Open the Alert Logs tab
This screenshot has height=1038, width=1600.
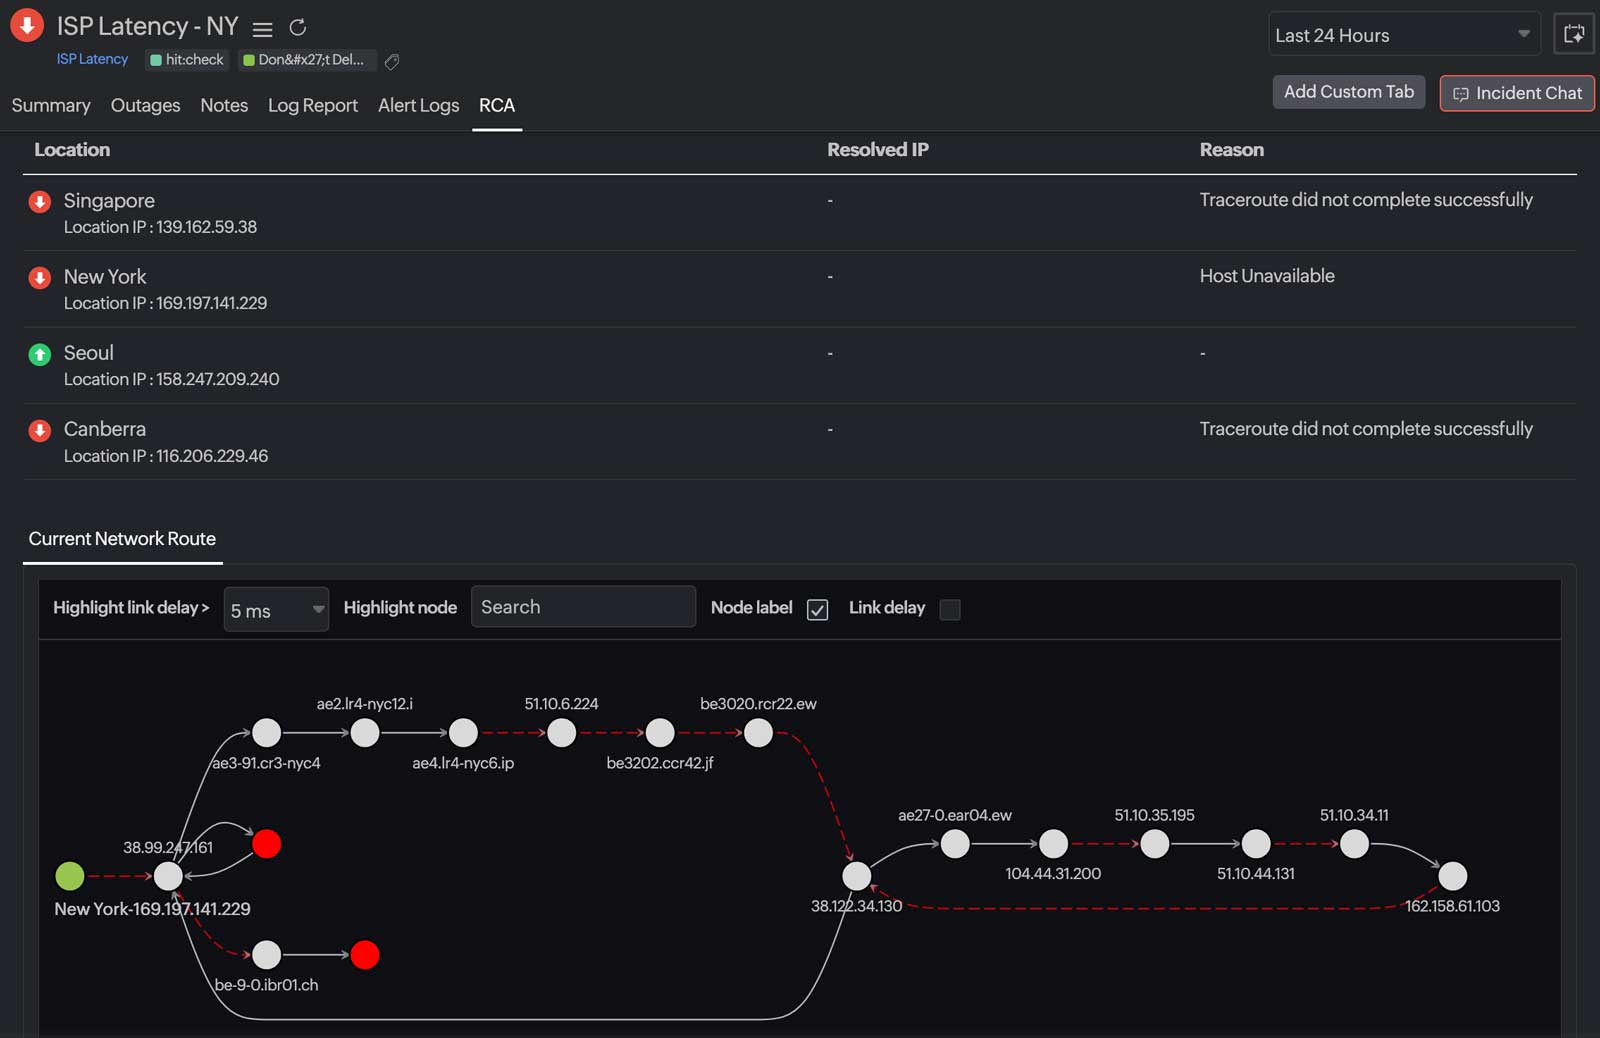418,106
